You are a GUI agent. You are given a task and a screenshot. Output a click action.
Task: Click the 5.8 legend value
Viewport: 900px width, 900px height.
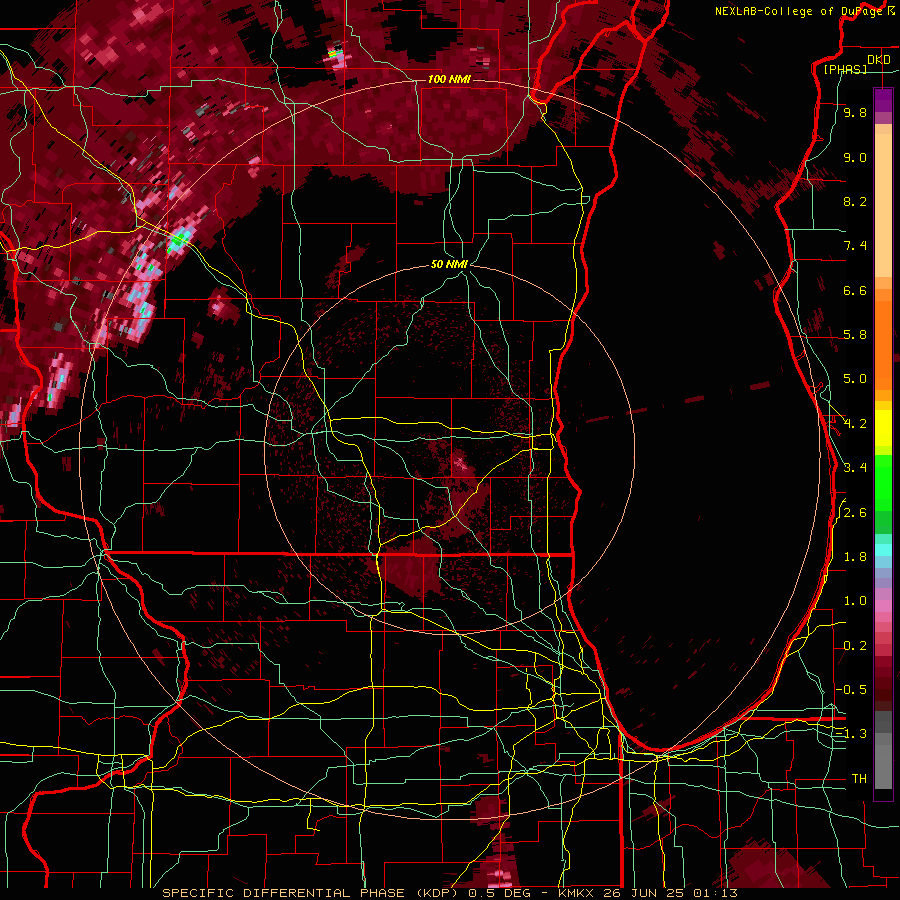coord(855,335)
